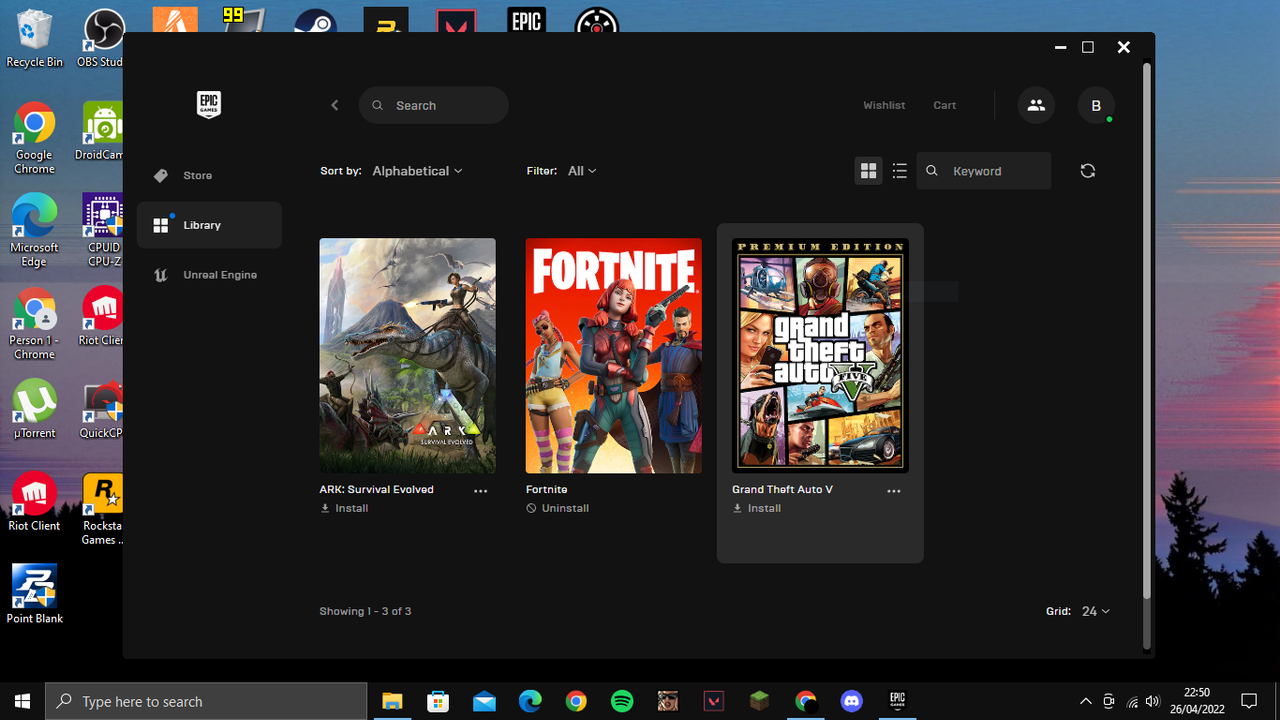This screenshot has height=720, width=1280.
Task: Select the Recycle Bin desktop icon
Action: (35, 38)
